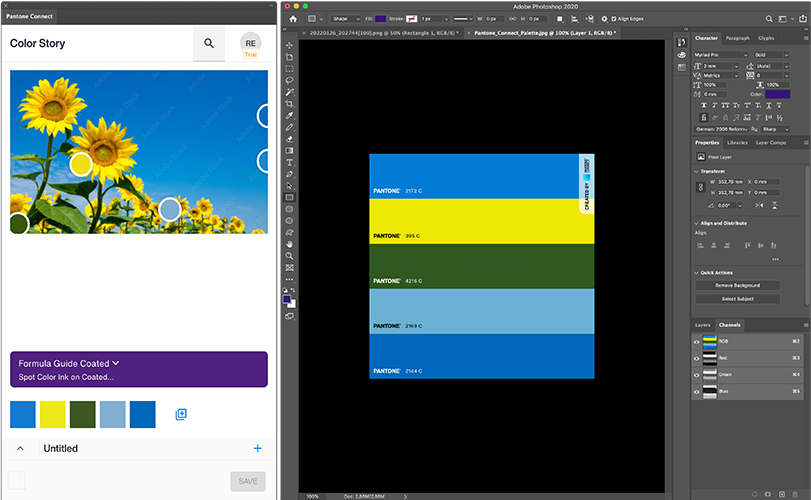Click the Remove Background button
The height and width of the screenshot is (500, 811).
738,285
